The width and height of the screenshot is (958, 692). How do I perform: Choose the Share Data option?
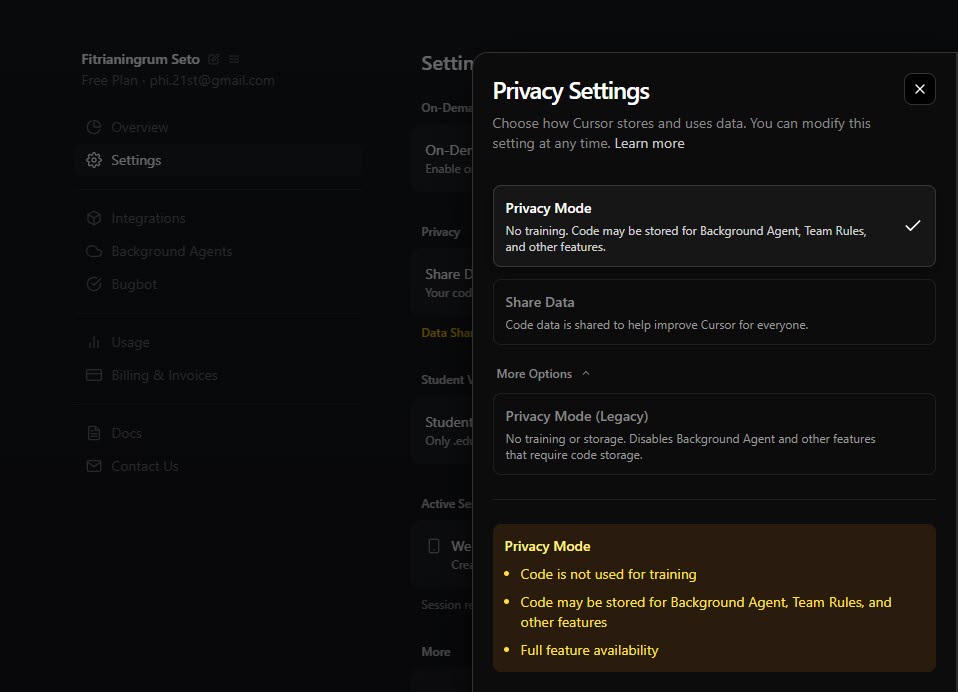click(x=714, y=311)
